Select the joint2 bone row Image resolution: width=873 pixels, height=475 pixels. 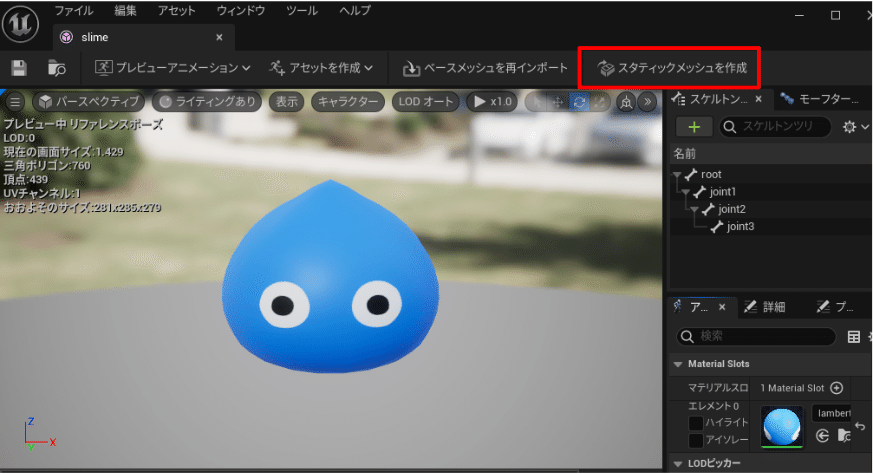[x=771, y=209]
